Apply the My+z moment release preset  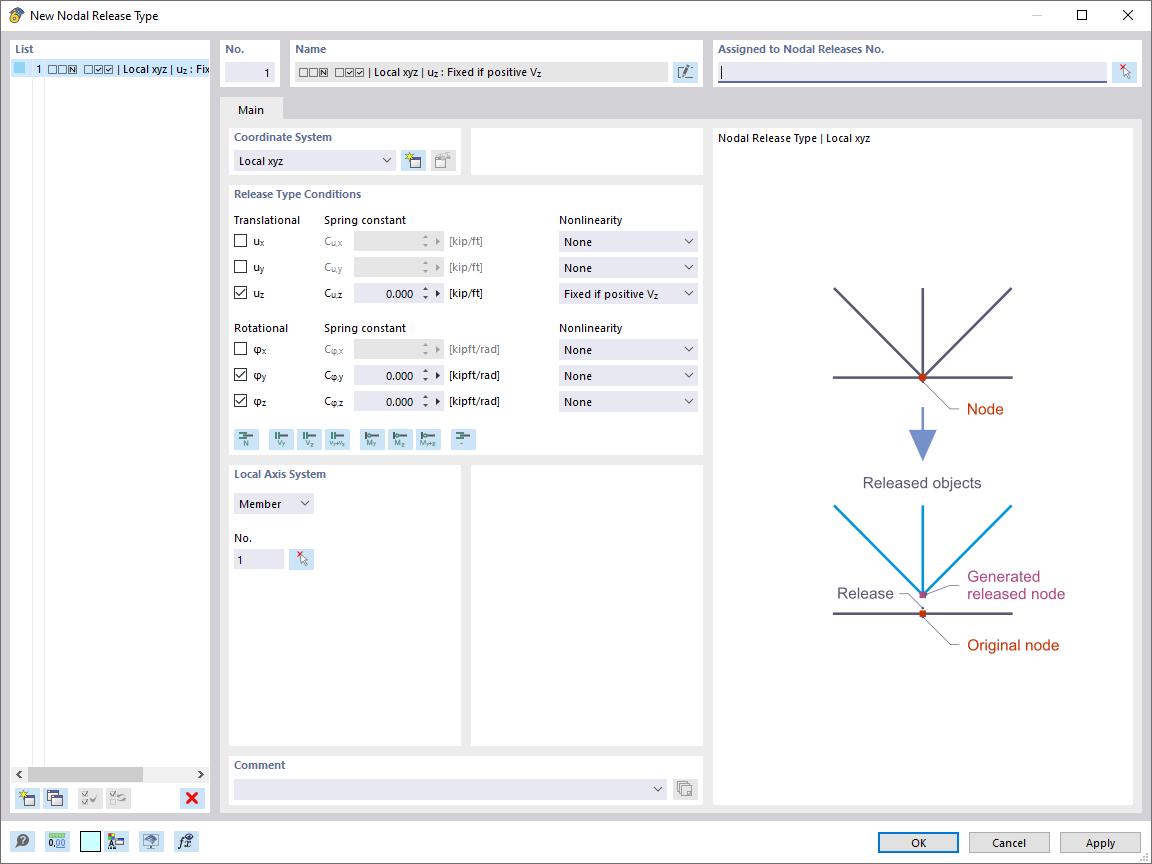coord(427,439)
